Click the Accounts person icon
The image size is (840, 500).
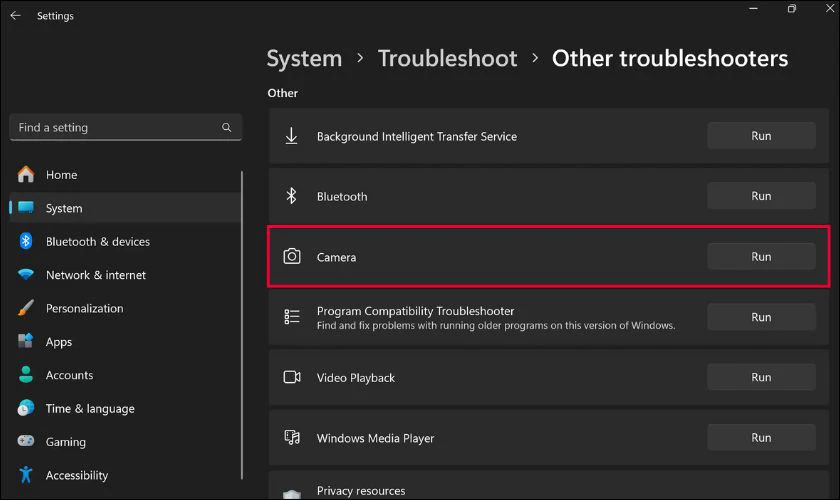click(x=25, y=375)
